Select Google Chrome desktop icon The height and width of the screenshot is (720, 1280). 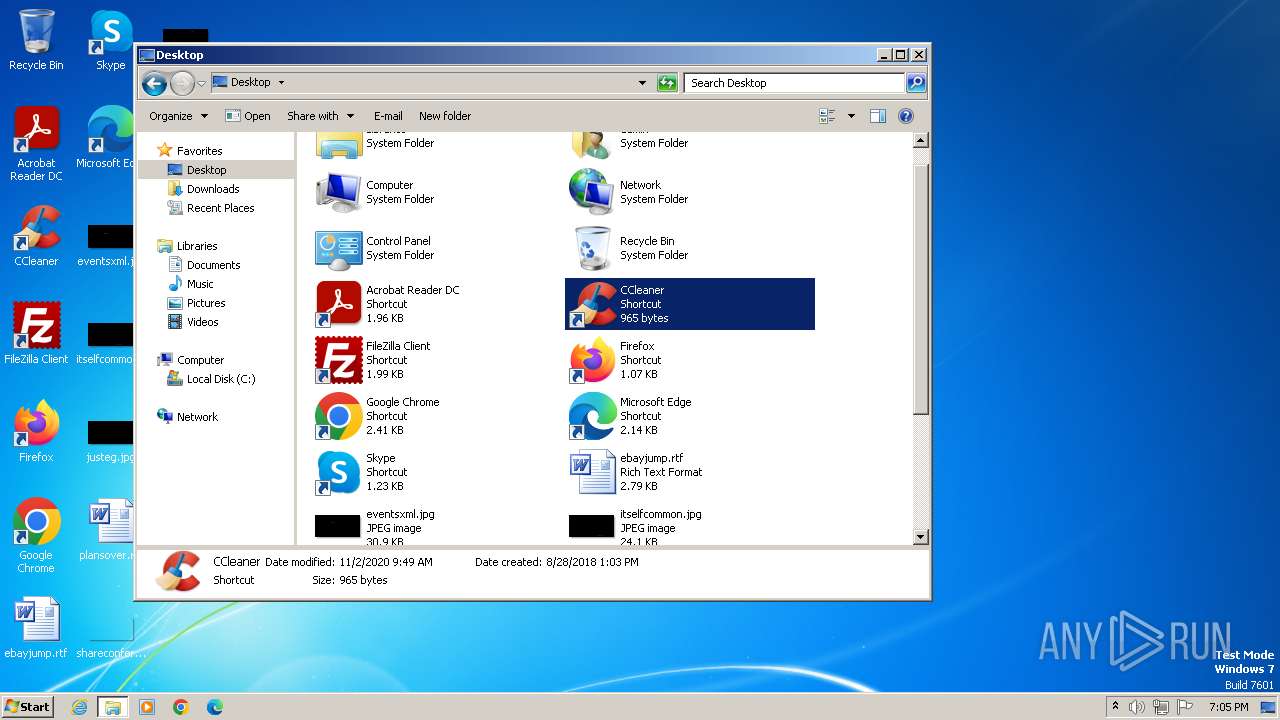[x=36, y=536]
